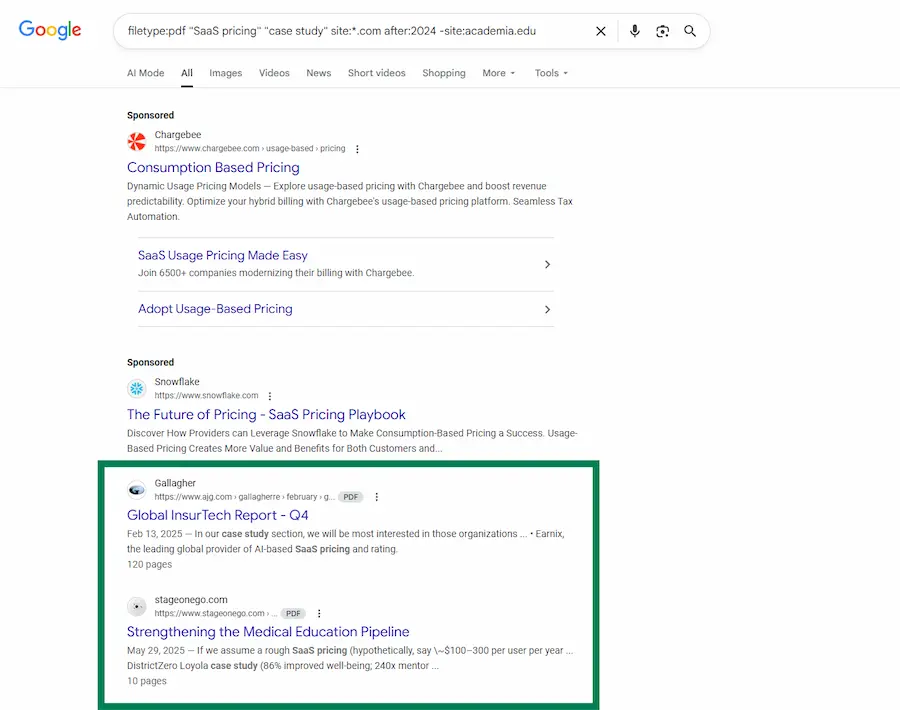Open Strengthening the Medical Education Pipeline link
Screen dimensions: 900x710
[x=267, y=632]
